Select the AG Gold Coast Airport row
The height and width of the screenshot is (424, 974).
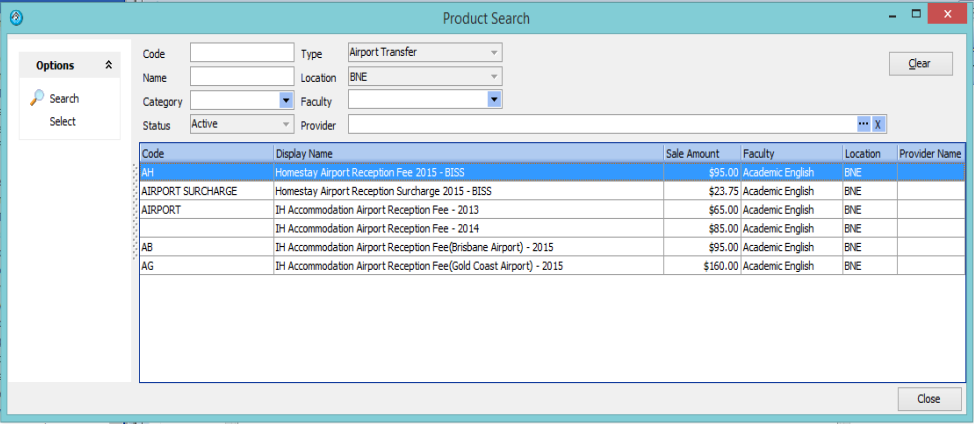(x=400, y=266)
